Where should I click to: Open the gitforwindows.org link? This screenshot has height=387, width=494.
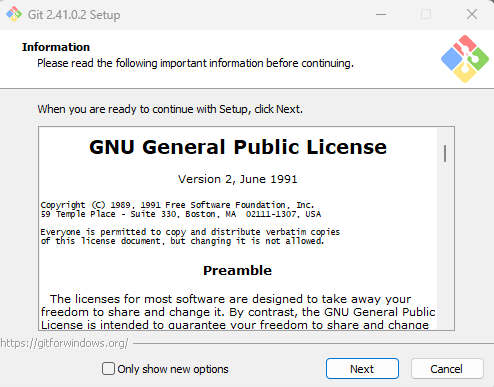tap(64, 343)
